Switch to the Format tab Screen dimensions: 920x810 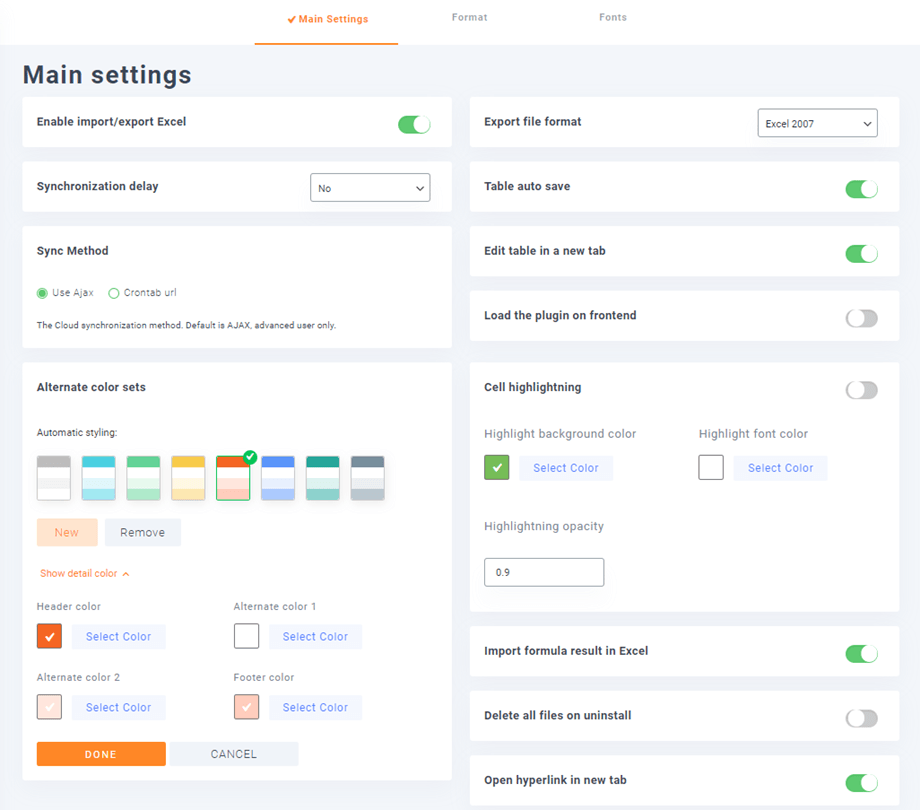tap(469, 17)
